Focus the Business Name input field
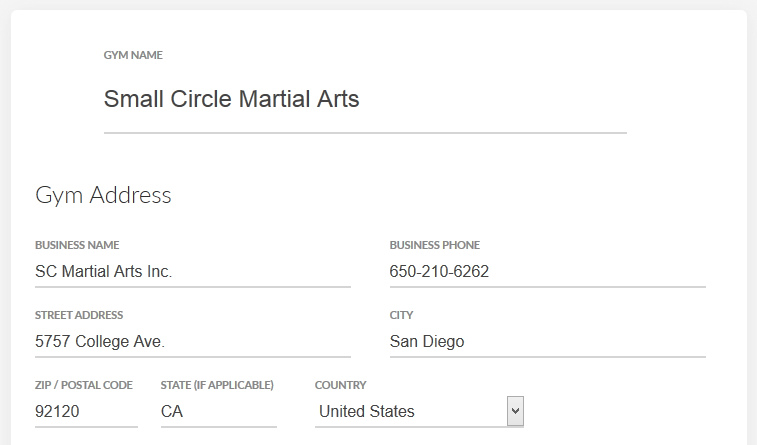This screenshot has width=757, height=445. (x=192, y=272)
